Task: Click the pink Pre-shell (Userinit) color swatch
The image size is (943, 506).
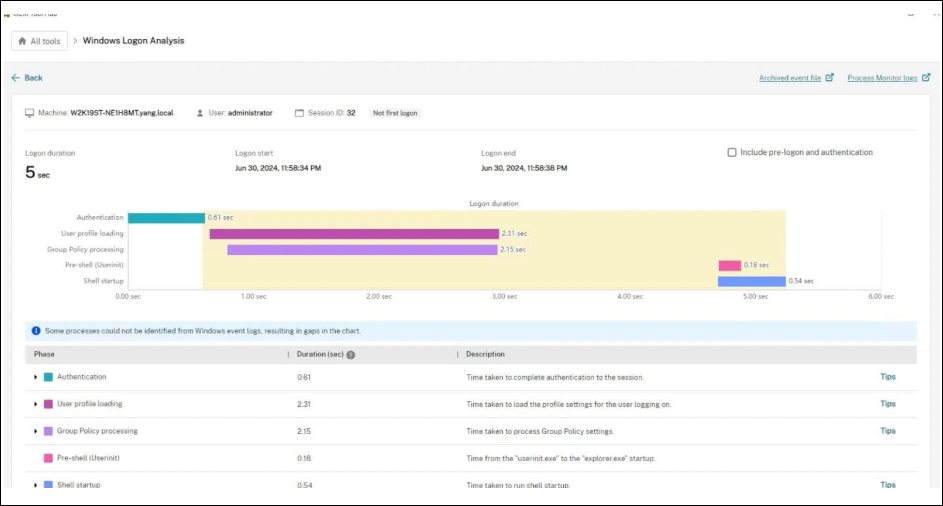Action: point(48,458)
